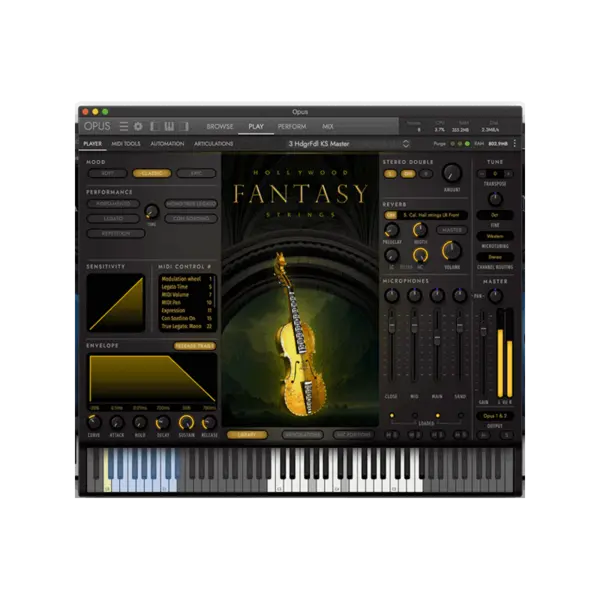Screen dimensions: 600x600
Task: Click the Master Gain fader
Action: pos(484,330)
